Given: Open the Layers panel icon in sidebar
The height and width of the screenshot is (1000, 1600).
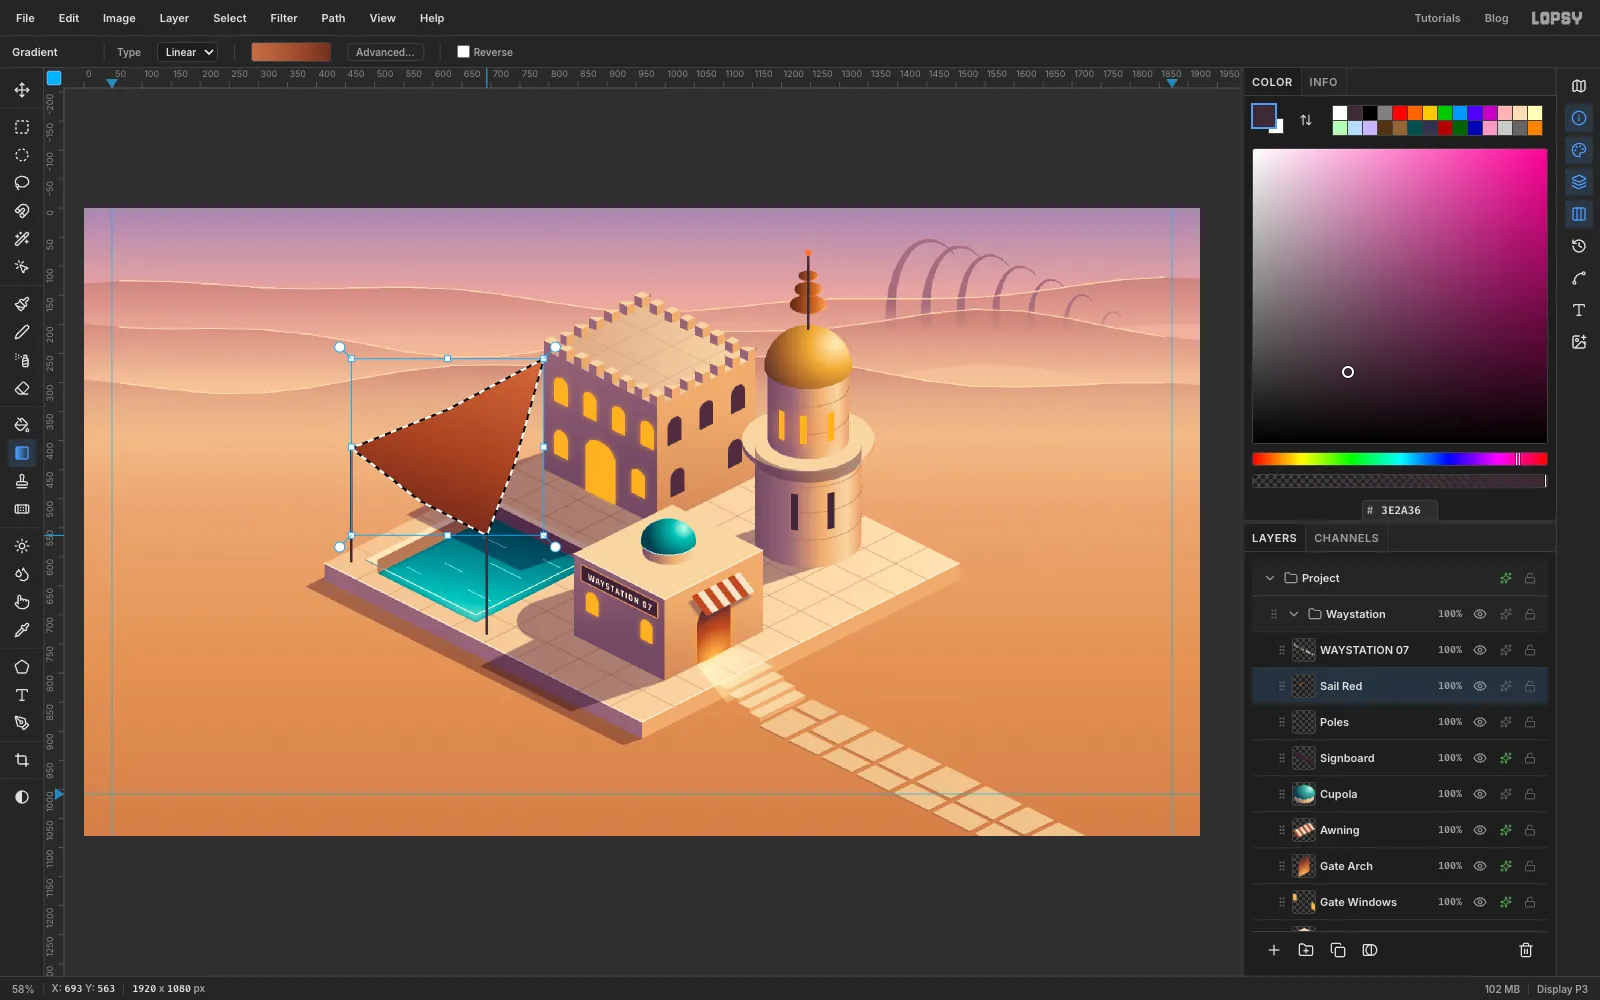Looking at the screenshot, I should point(1579,182).
